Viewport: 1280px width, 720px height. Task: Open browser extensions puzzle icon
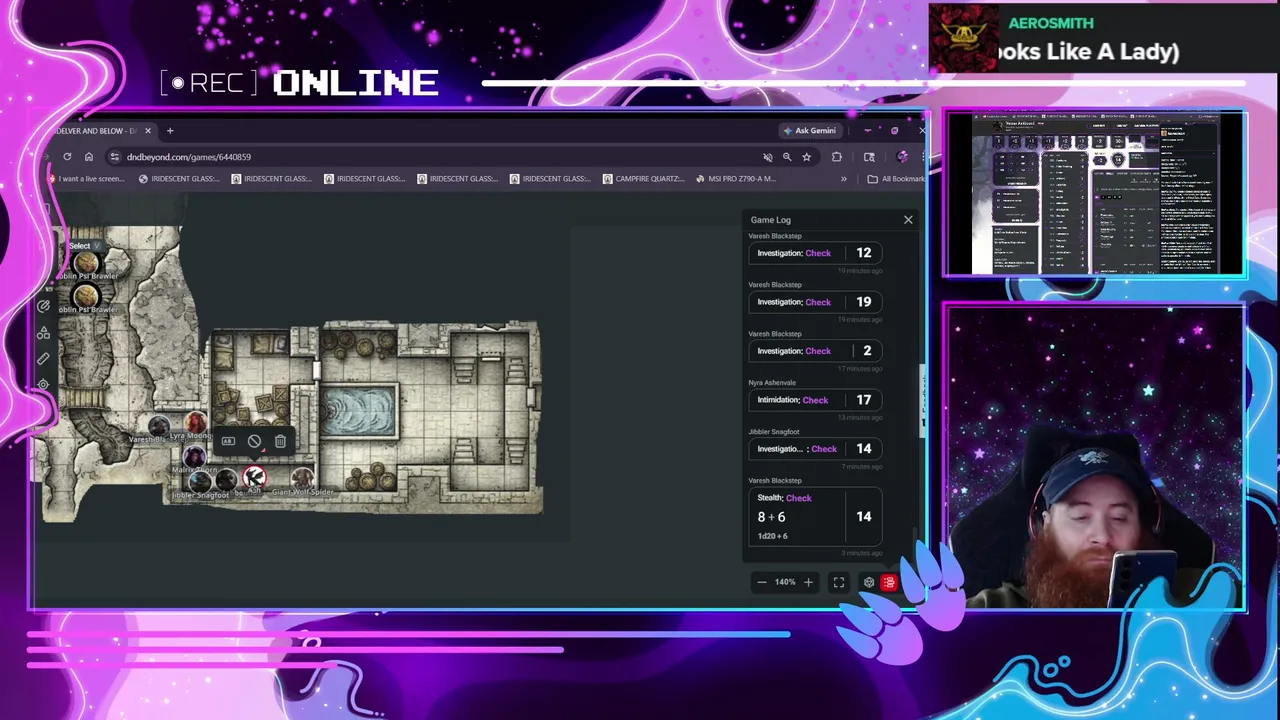coord(836,157)
